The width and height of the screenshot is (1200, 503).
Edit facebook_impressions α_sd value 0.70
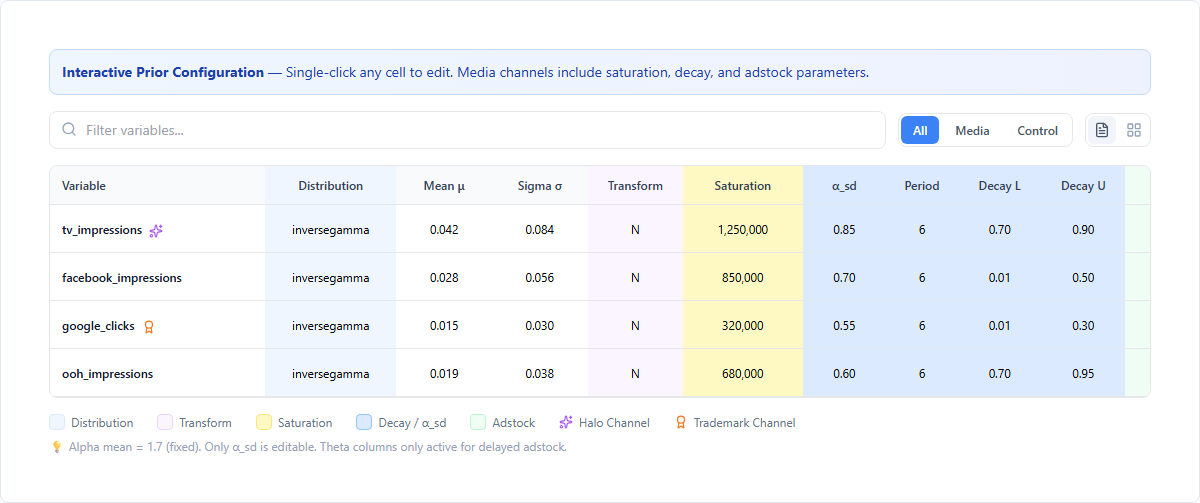pyautogui.click(x=844, y=278)
